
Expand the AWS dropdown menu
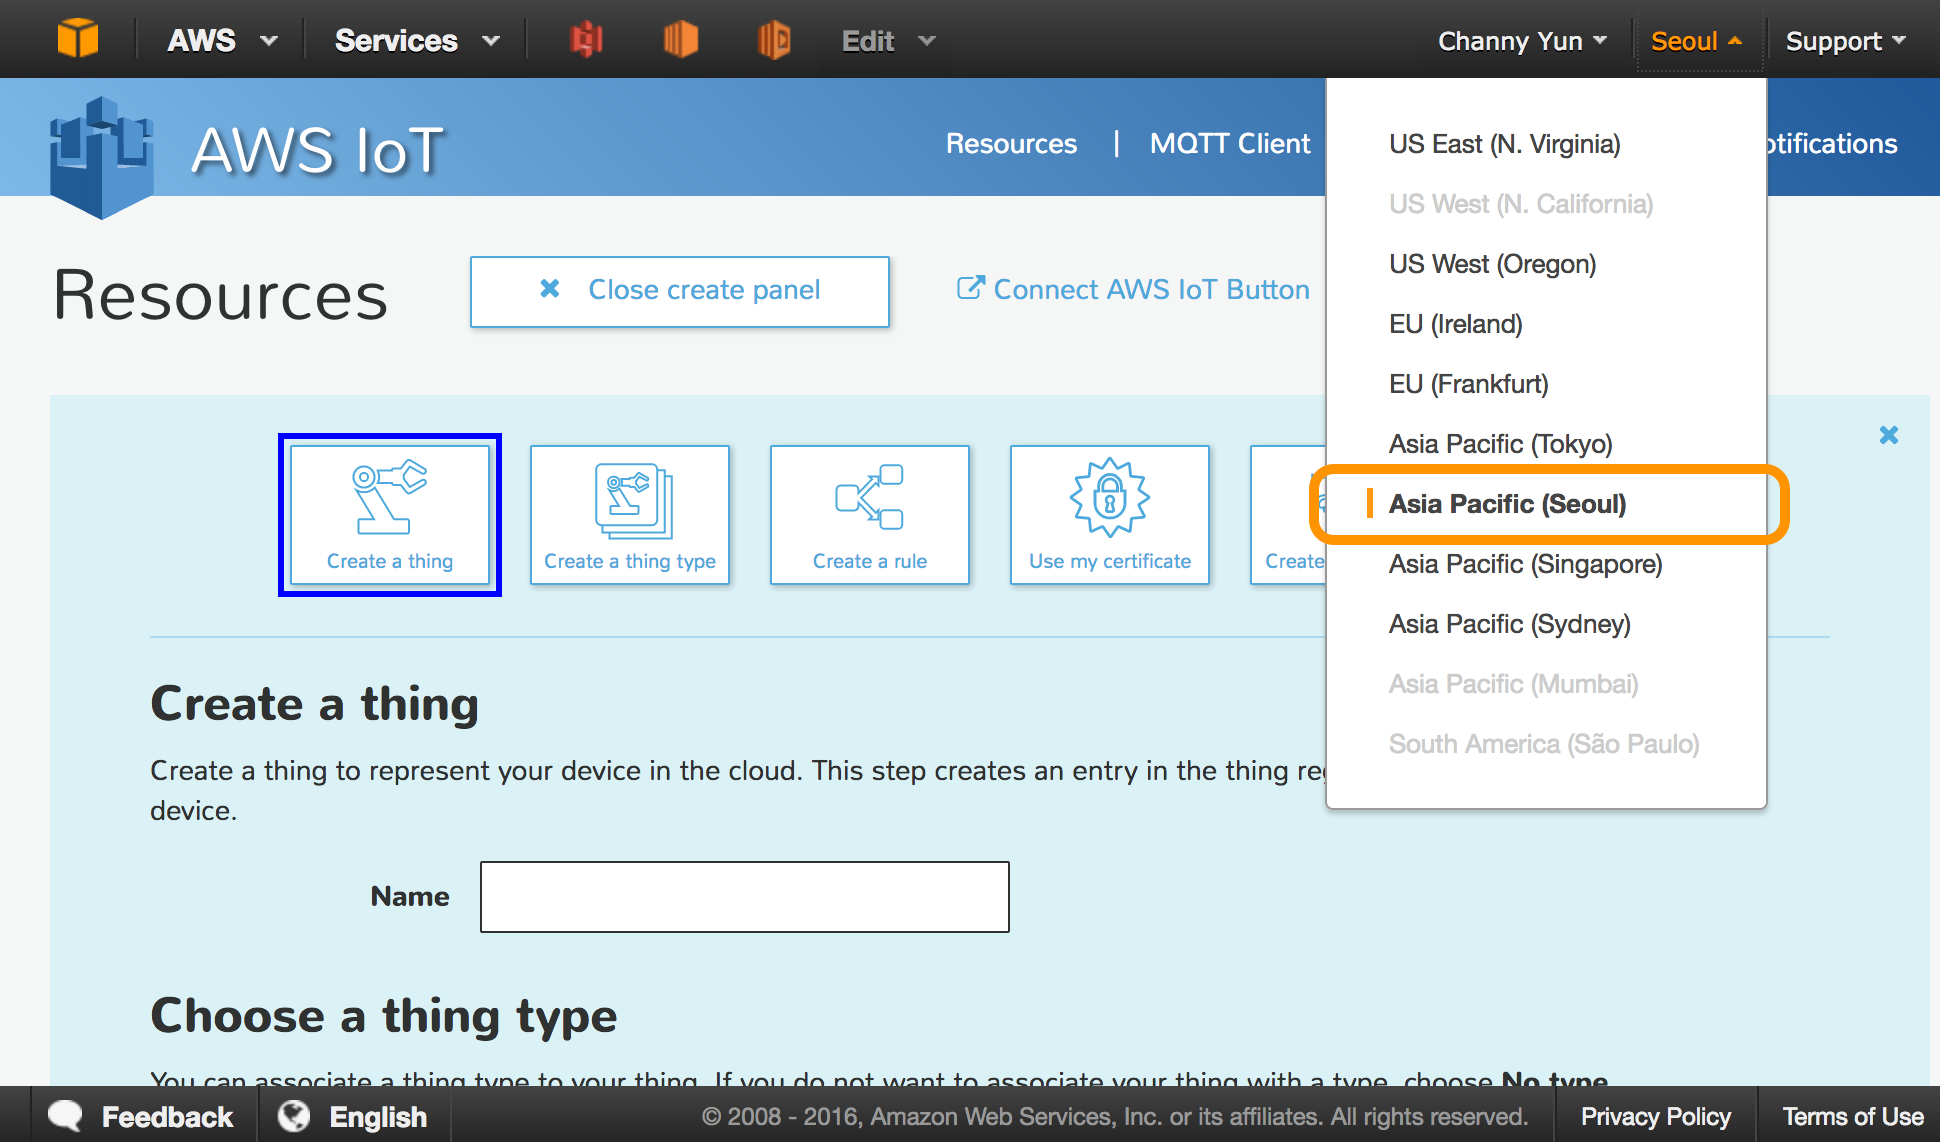222,41
